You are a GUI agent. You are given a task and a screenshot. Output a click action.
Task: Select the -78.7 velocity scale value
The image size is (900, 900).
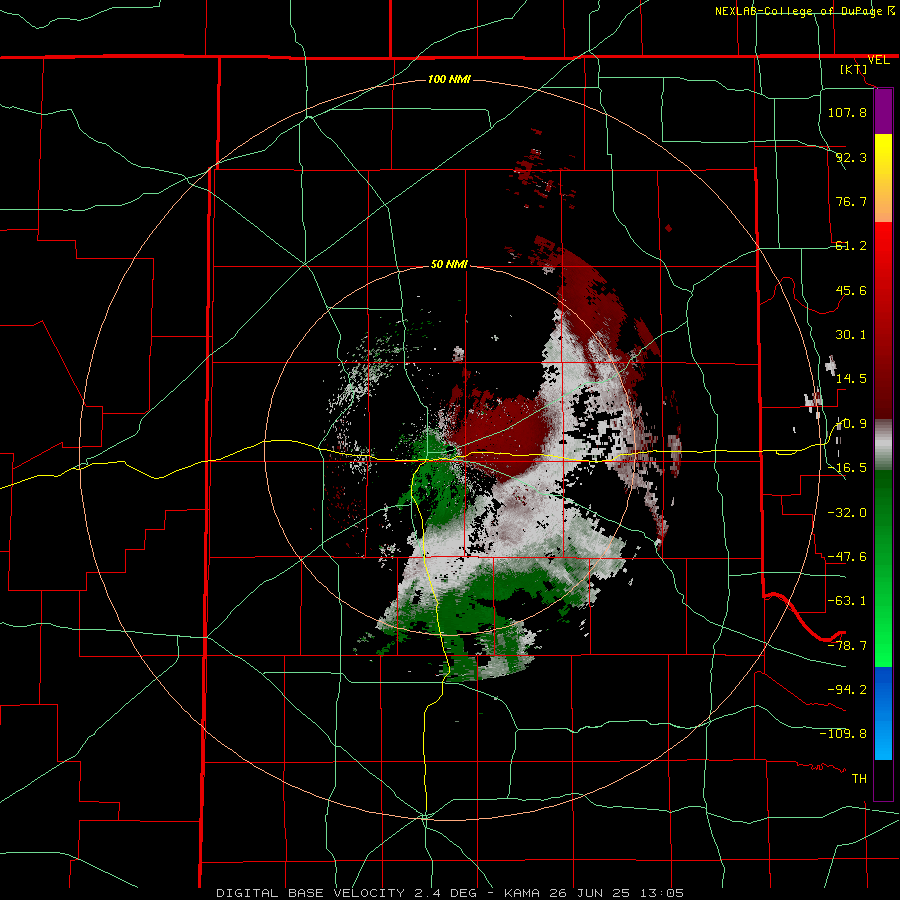pos(847,646)
